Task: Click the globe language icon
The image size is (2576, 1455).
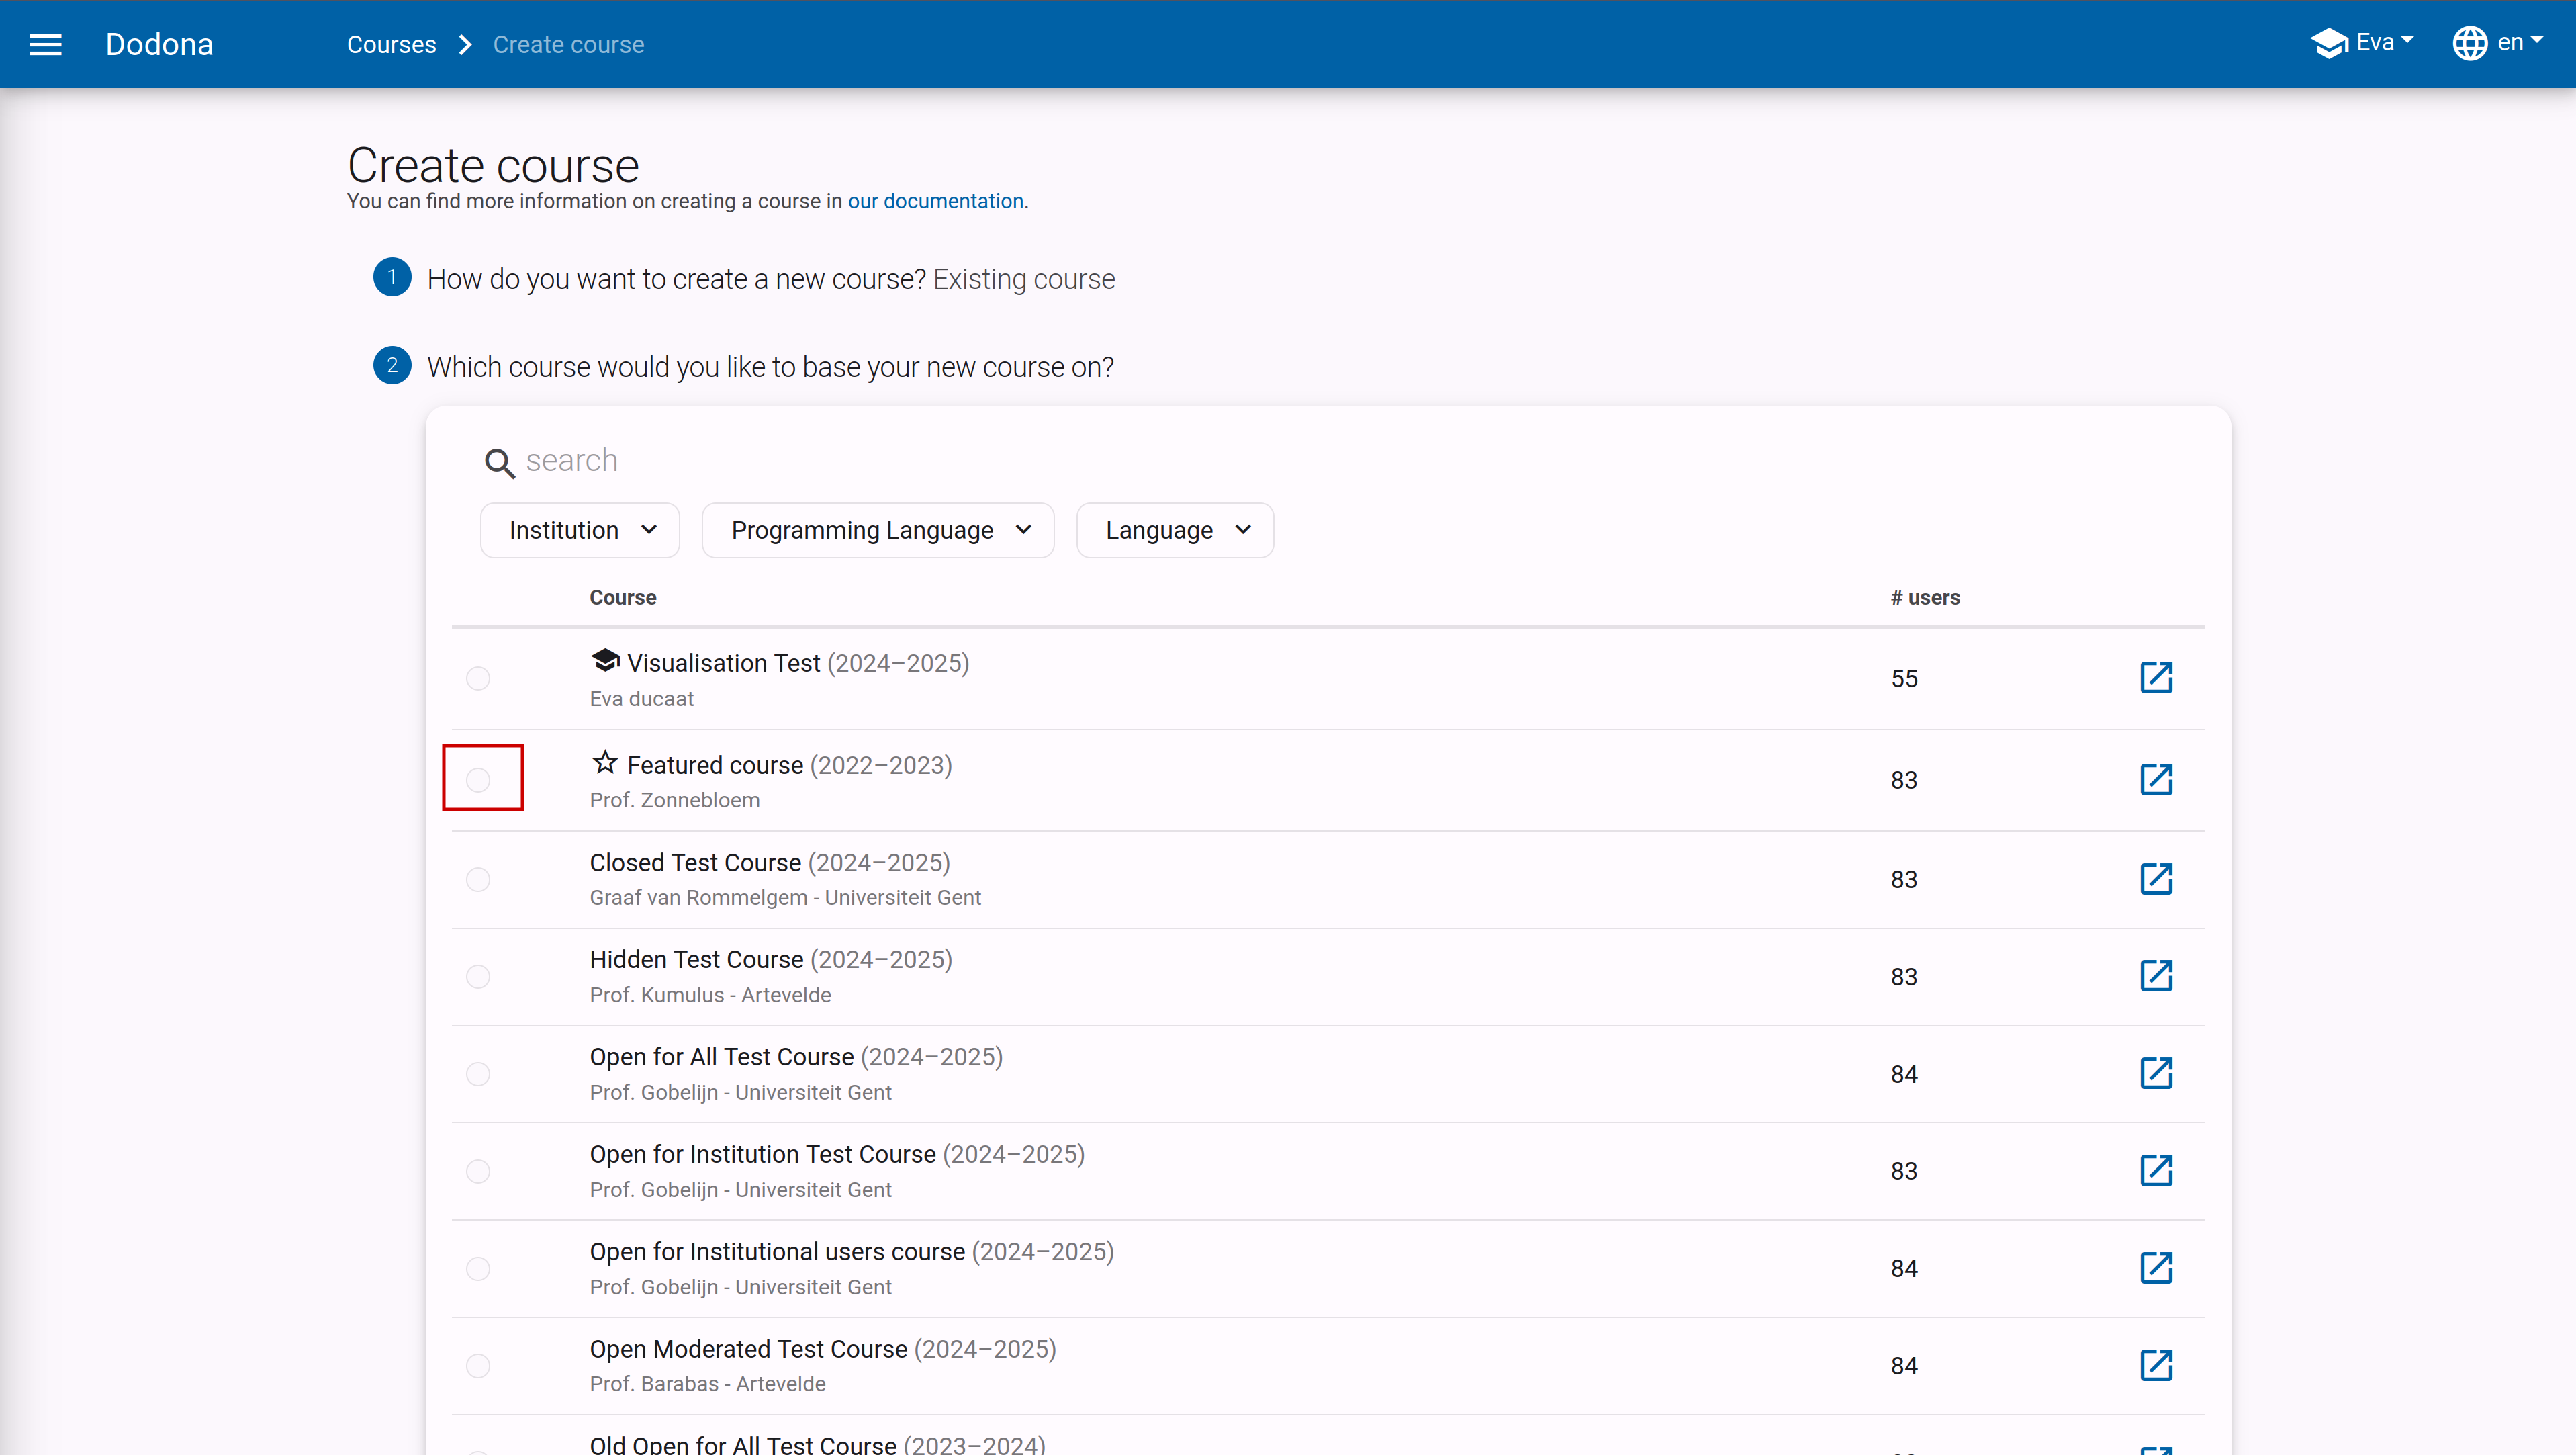Action: tap(2469, 43)
